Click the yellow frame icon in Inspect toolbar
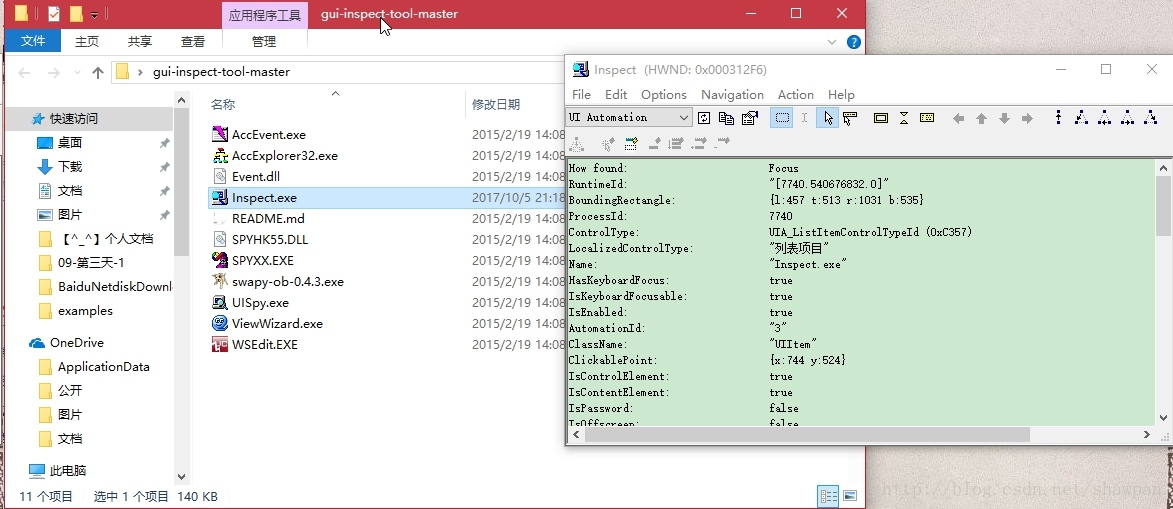The image size is (1173, 509). tap(880, 118)
